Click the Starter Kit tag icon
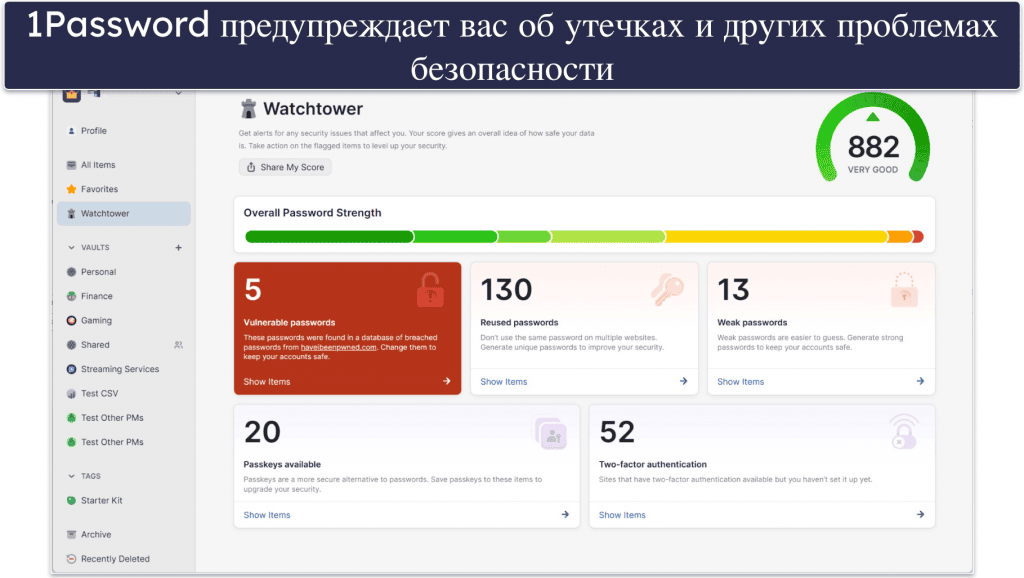The image size is (1024, 578). point(71,501)
